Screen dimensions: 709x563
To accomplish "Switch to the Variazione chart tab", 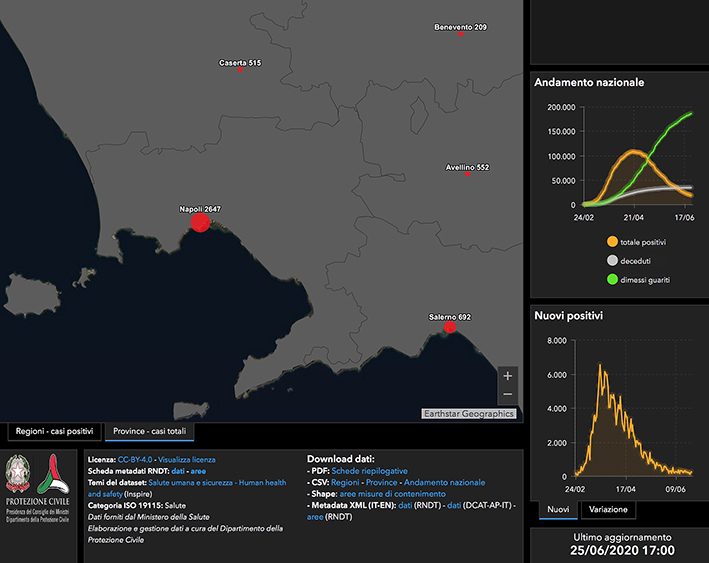I will point(609,510).
